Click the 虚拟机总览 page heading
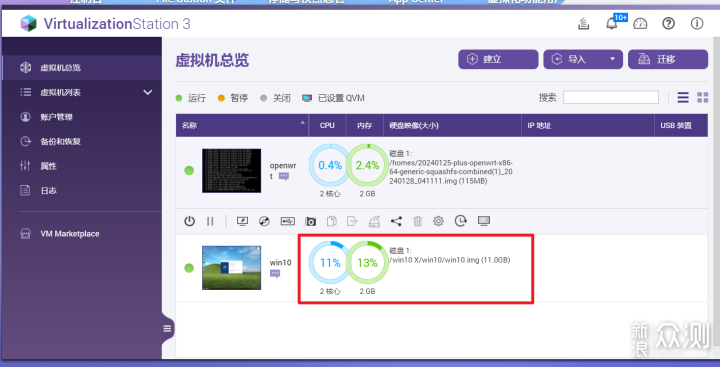The width and height of the screenshot is (720, 367). [x=212, y=60]
